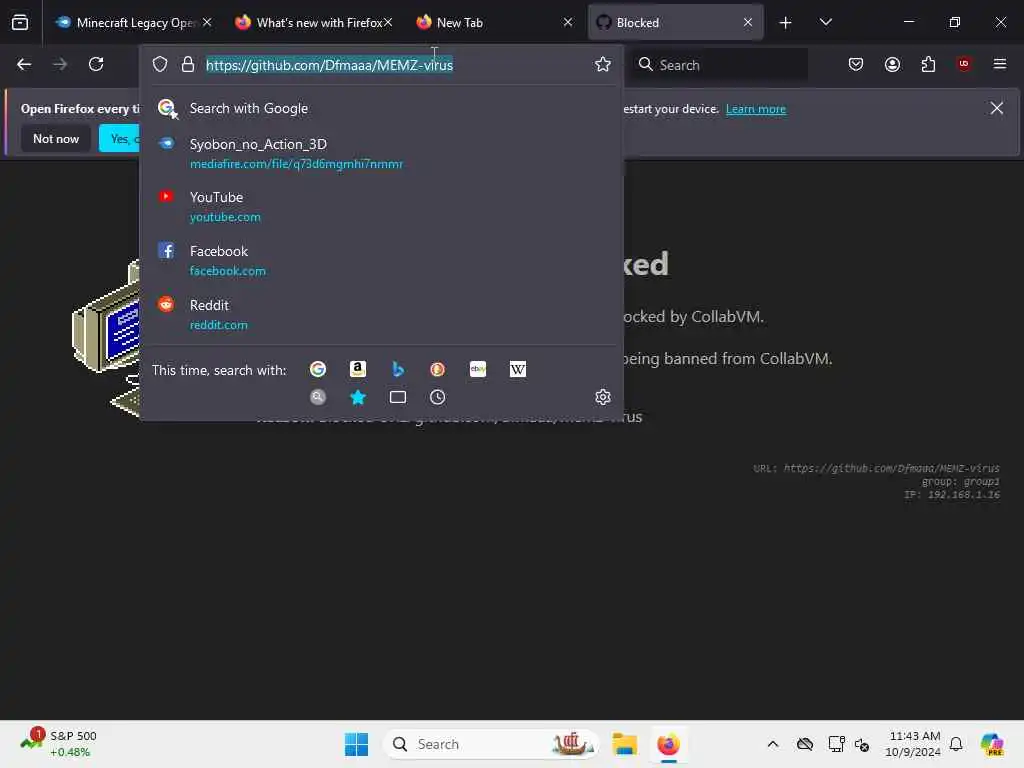Go back to previous page

point(24,64)
